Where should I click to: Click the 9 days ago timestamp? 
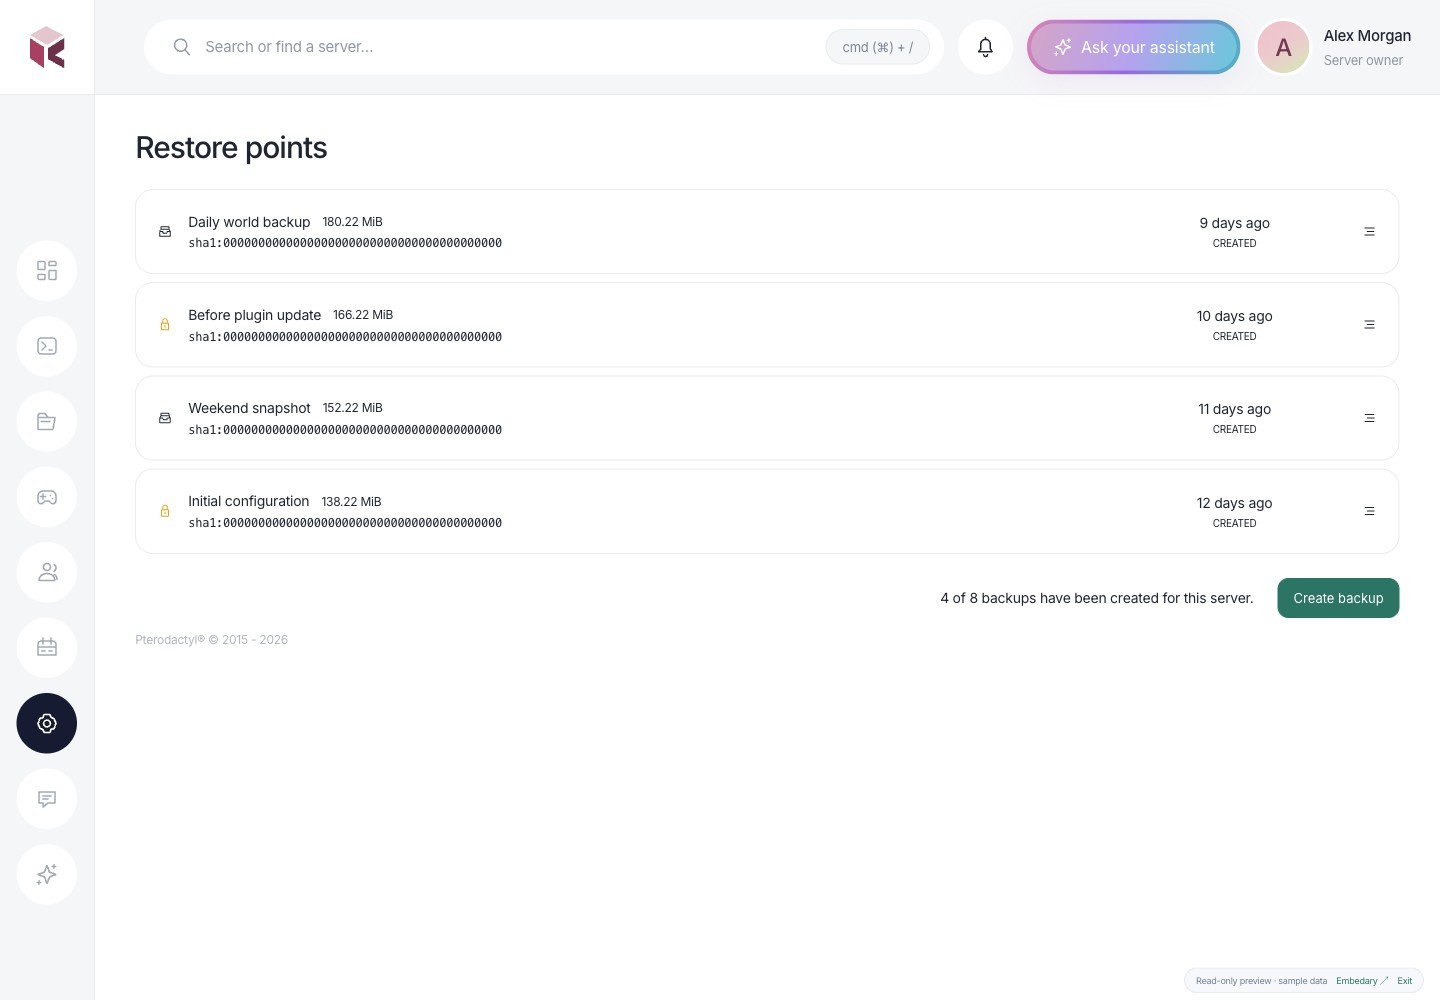1235,223
